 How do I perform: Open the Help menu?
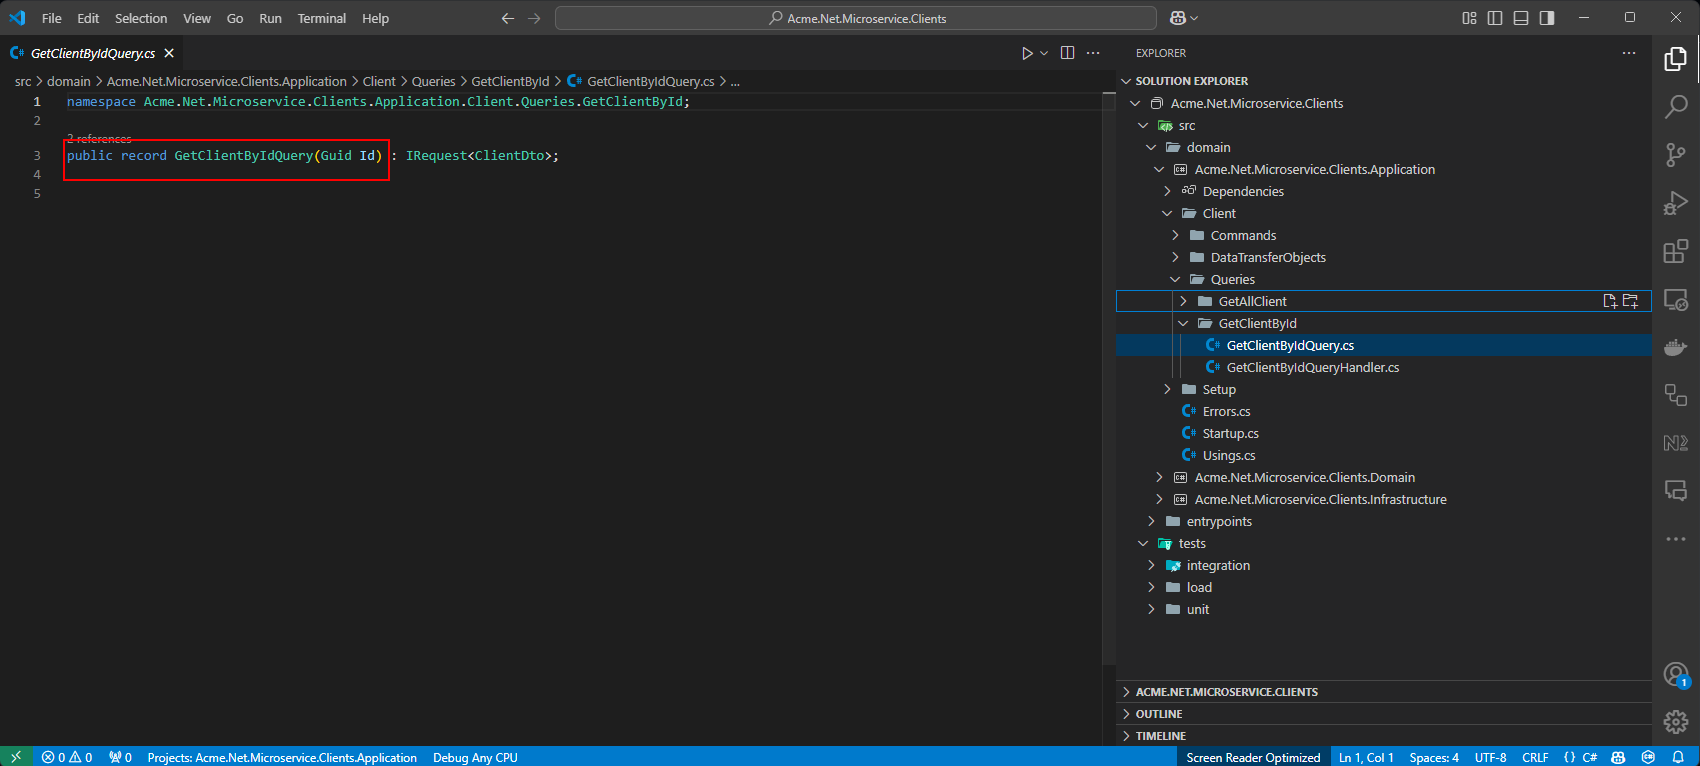pyautogui.click(x=375, y=18)
